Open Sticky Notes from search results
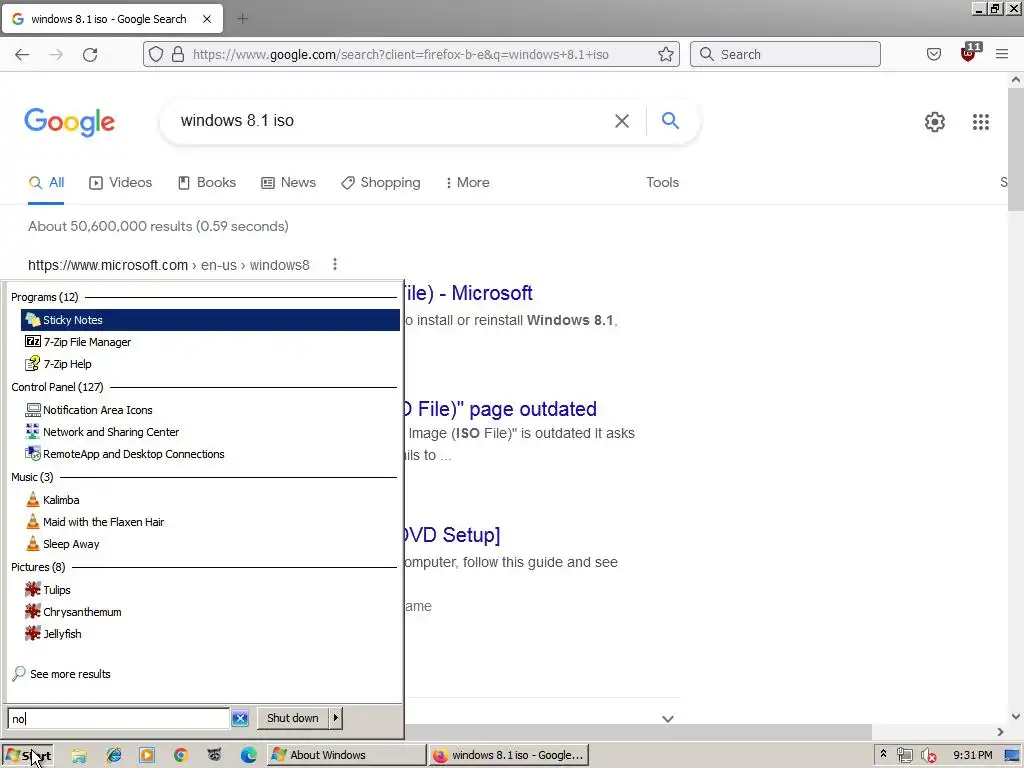Viewport: 1024px width, 768px height. pyautogui.click(x=210, y=320)
